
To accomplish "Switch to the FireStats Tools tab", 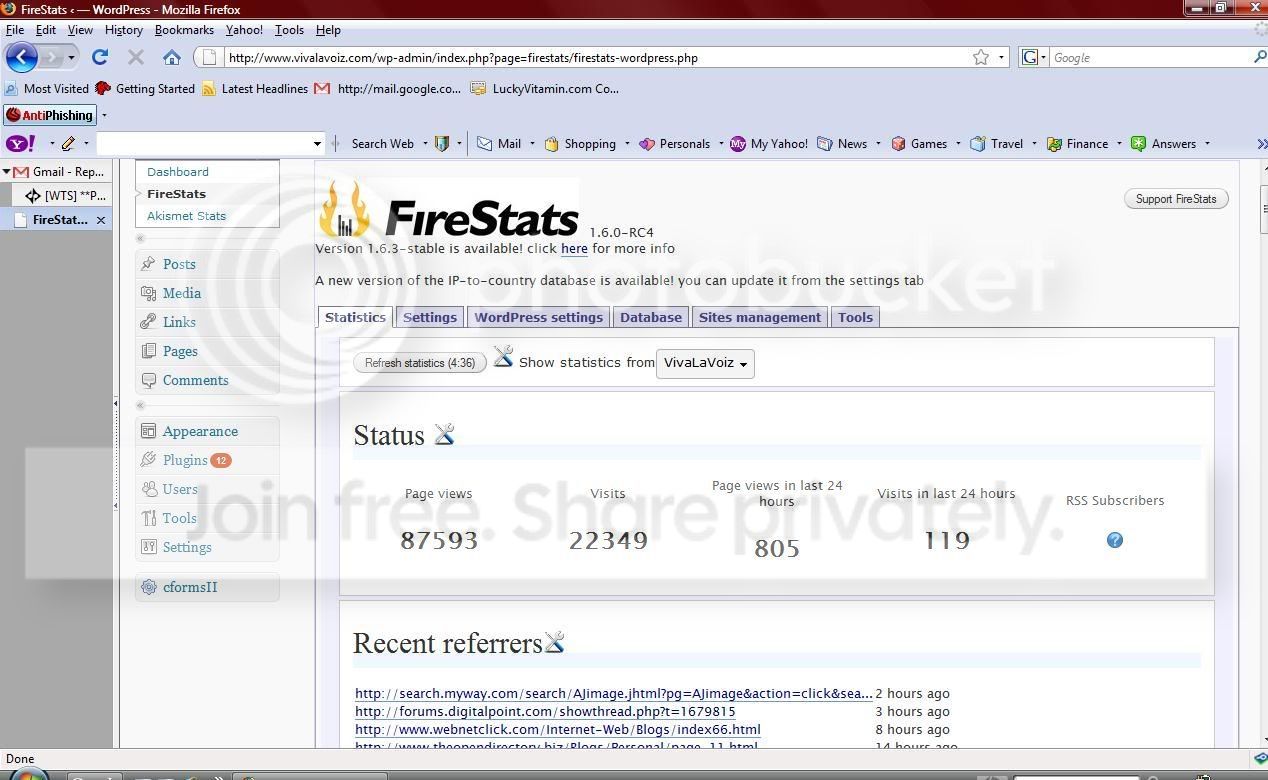I will 855,317.
